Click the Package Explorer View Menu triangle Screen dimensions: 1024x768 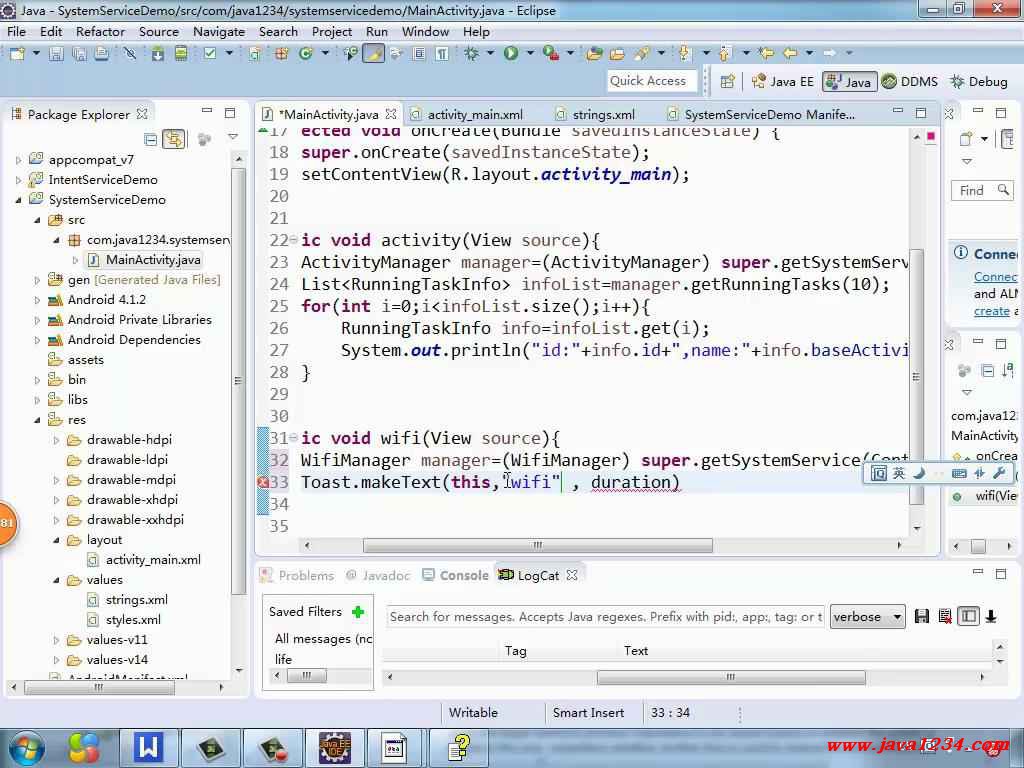pyautogui.click(x=232, y=137)
